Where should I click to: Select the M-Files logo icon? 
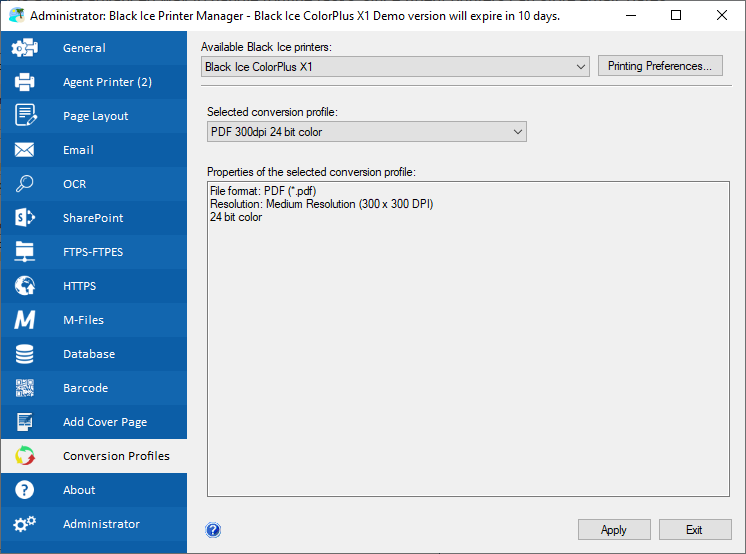pos(25,320)
